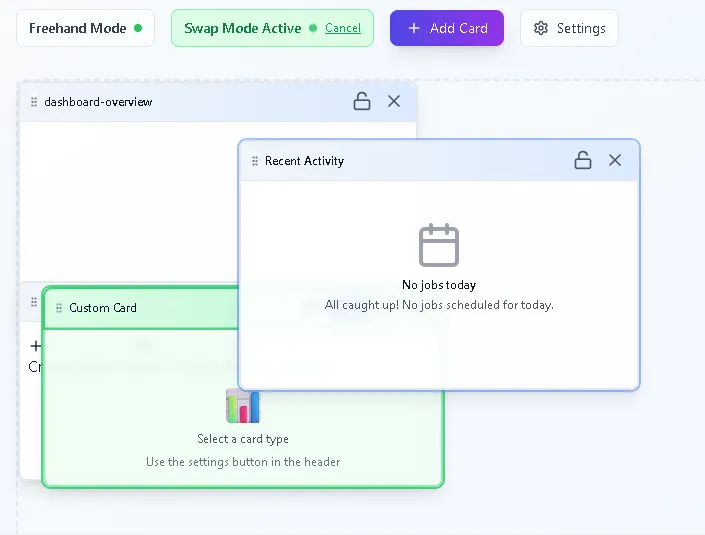The width and height of the screenshot is (705, 535).
Task: Toggle the lock on Recent Activity card
Action: tap(582, 160)
